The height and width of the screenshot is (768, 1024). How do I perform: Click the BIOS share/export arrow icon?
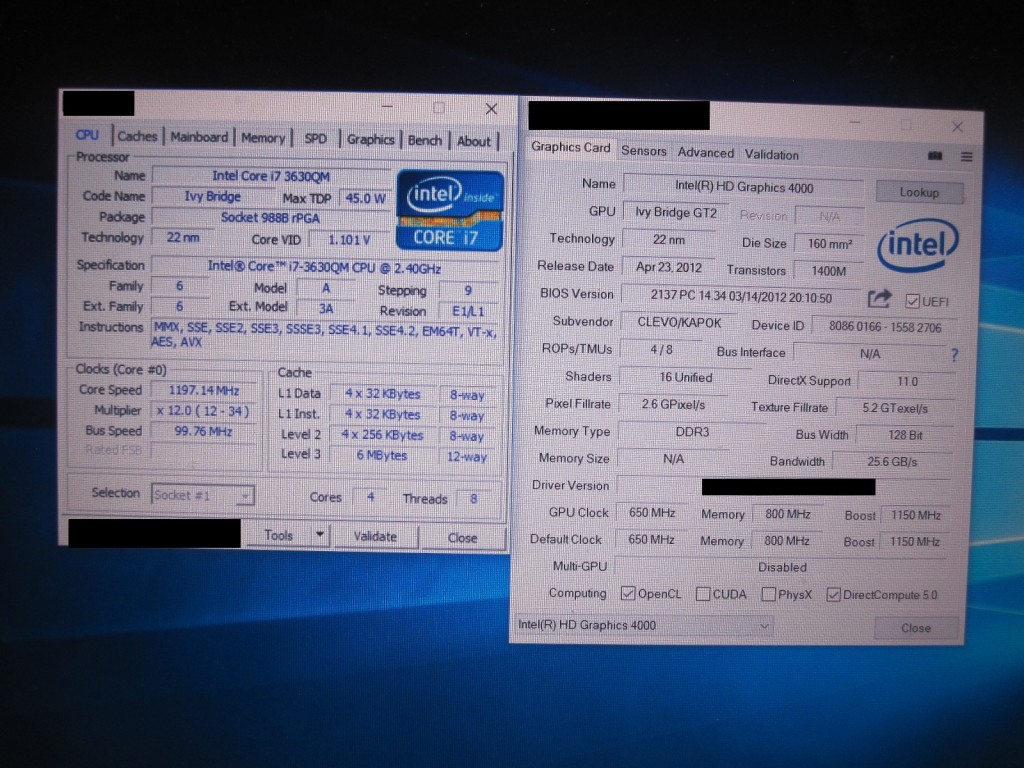(879, 299)
